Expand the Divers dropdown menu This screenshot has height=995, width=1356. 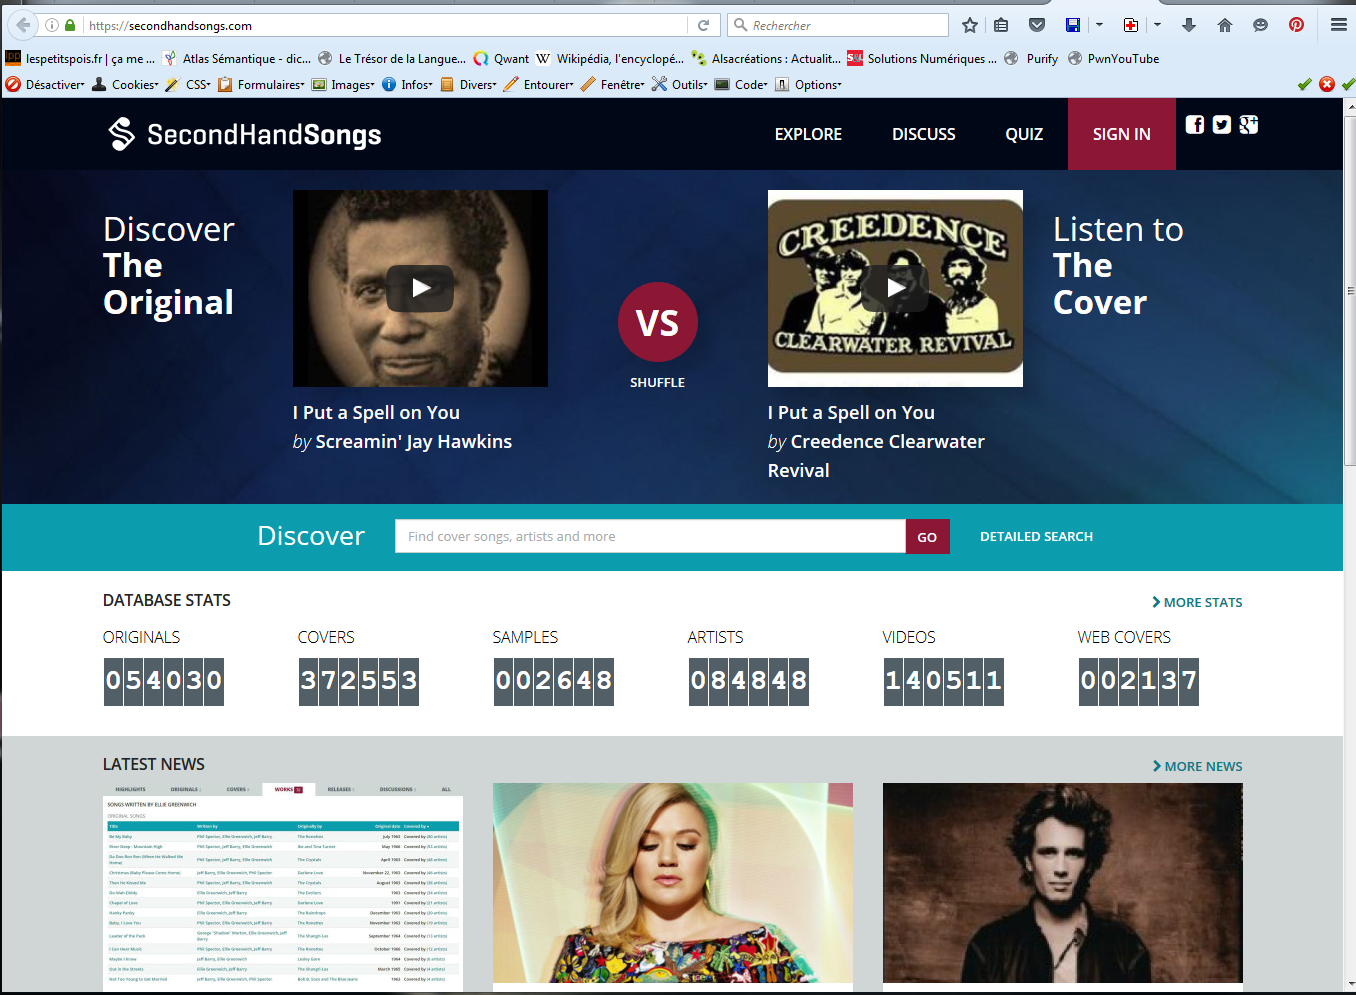click(468, 85)
